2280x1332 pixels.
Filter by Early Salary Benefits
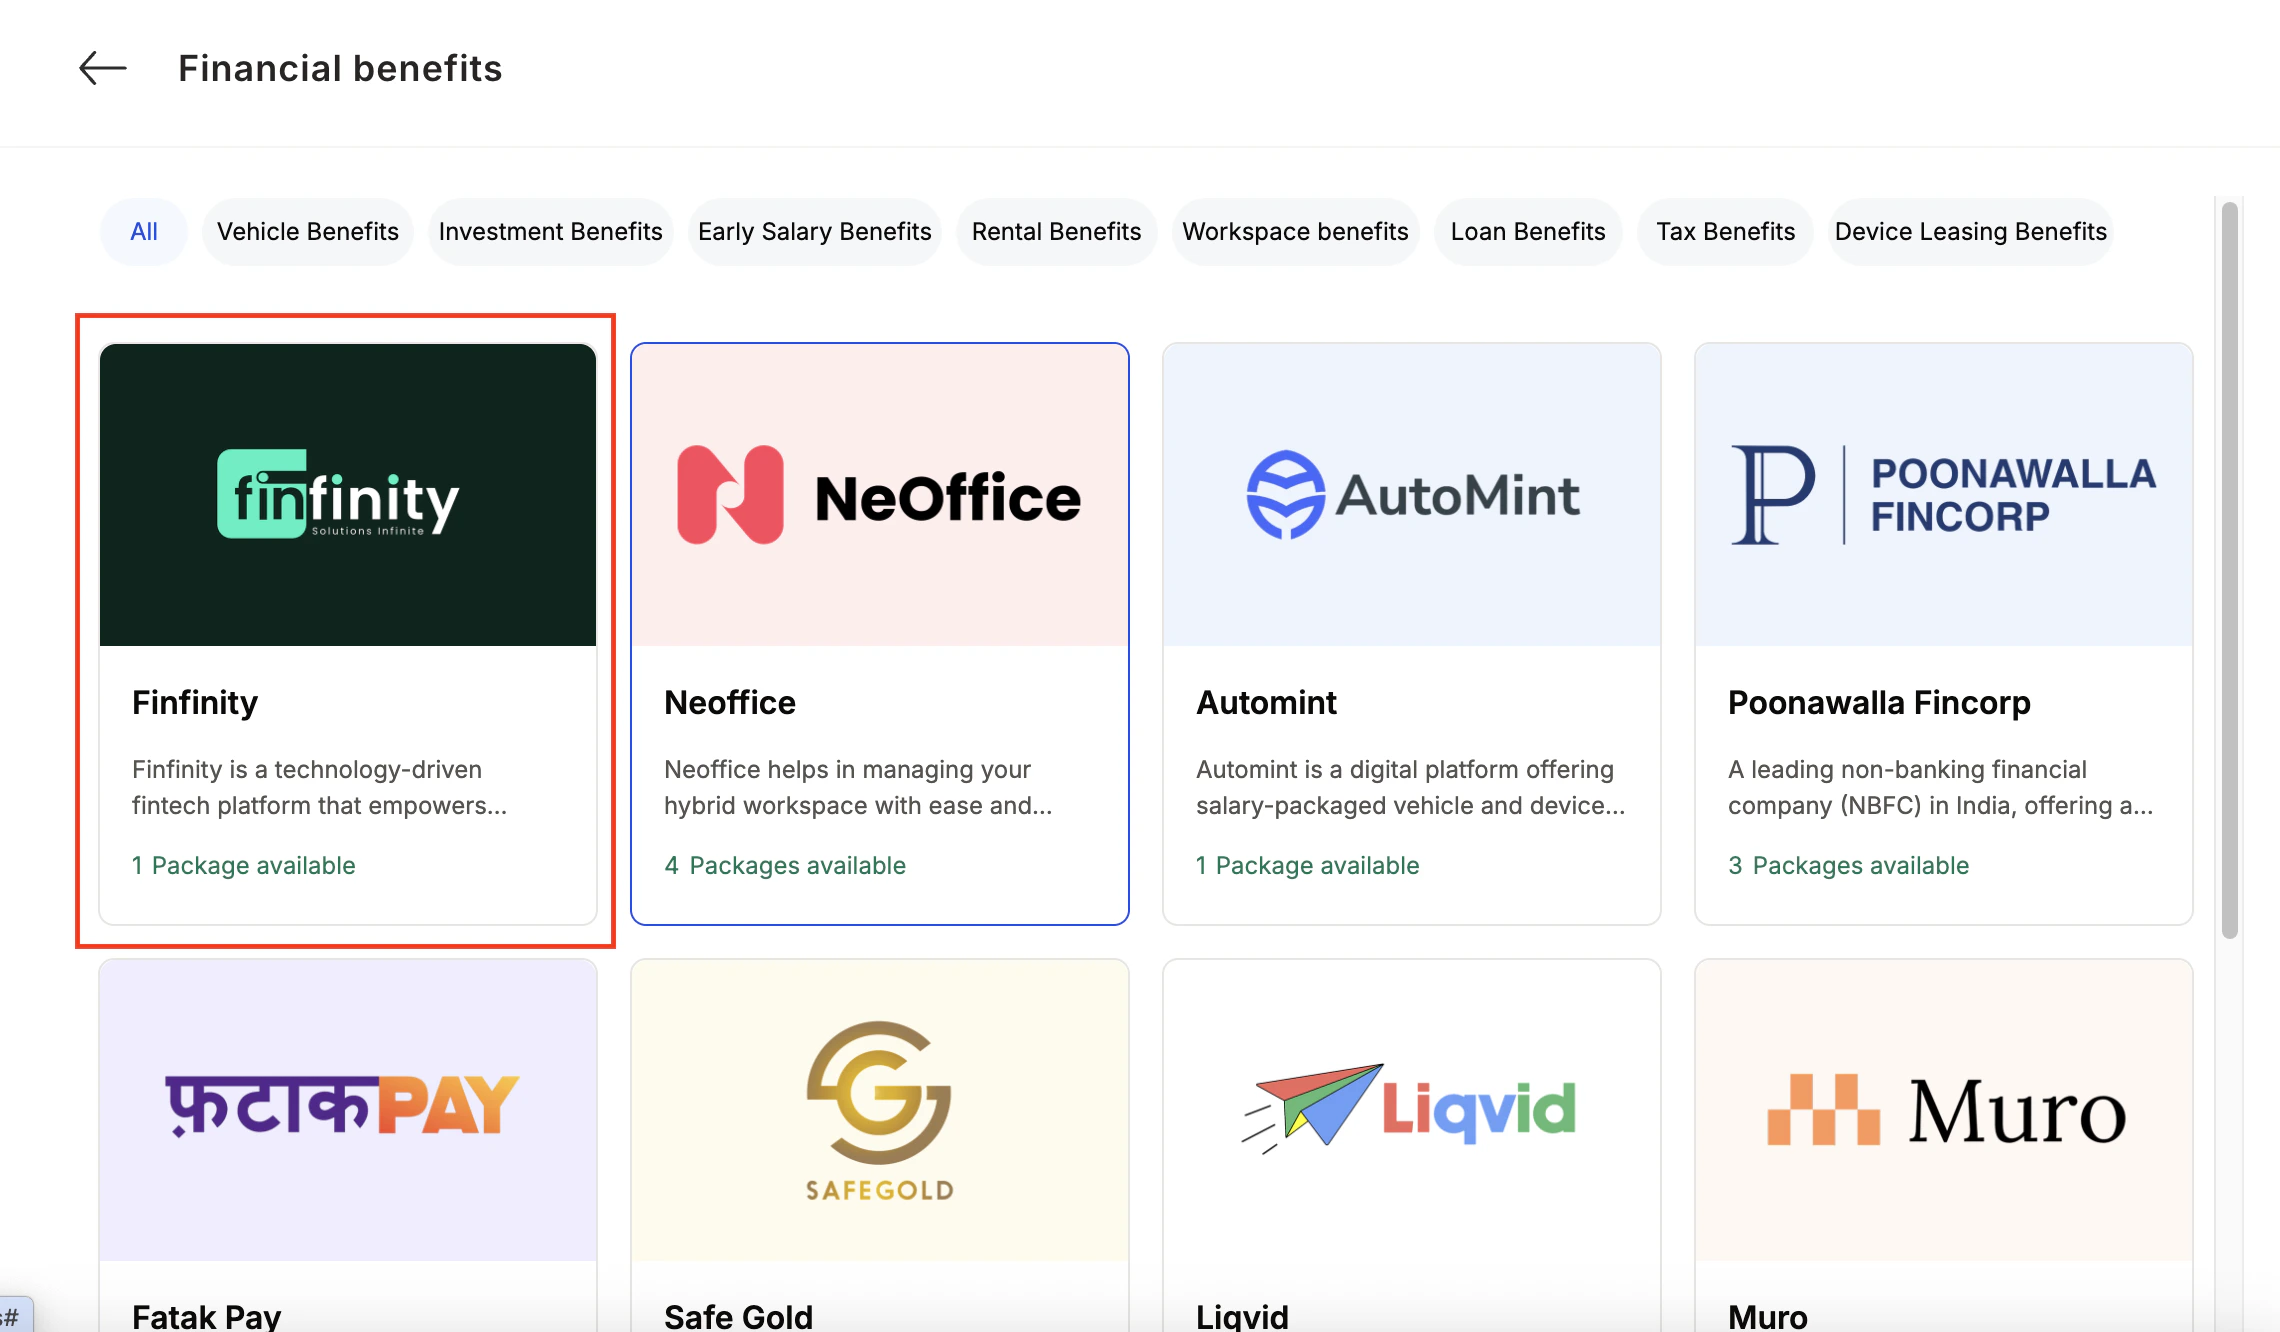tap(815, 232)
